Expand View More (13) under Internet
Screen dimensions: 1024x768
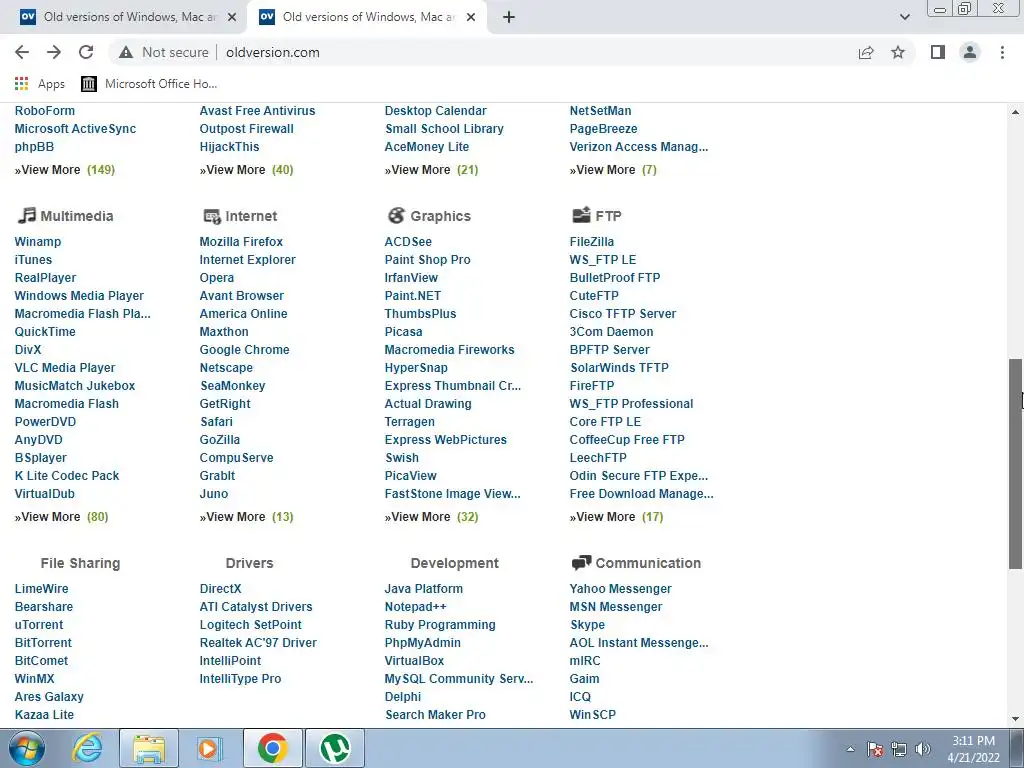246,517
